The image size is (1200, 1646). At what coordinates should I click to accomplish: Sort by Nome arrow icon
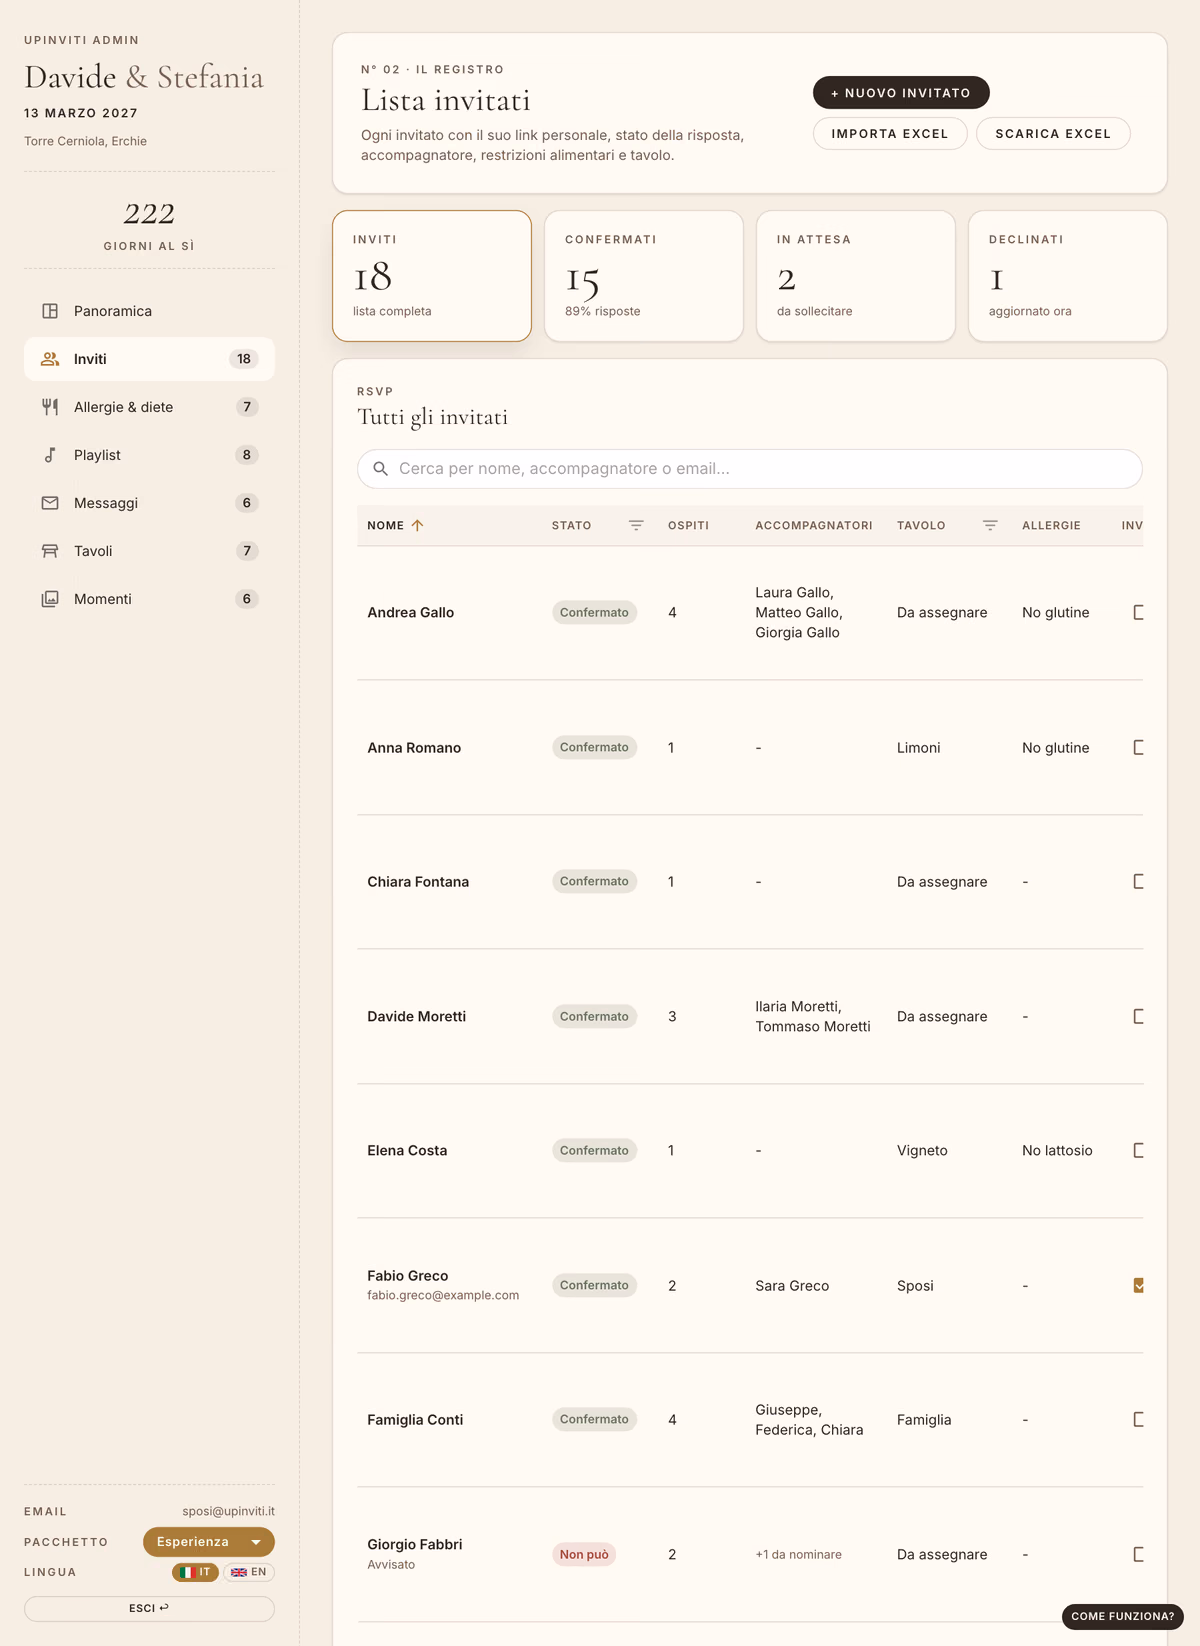(x=418, y=525)
